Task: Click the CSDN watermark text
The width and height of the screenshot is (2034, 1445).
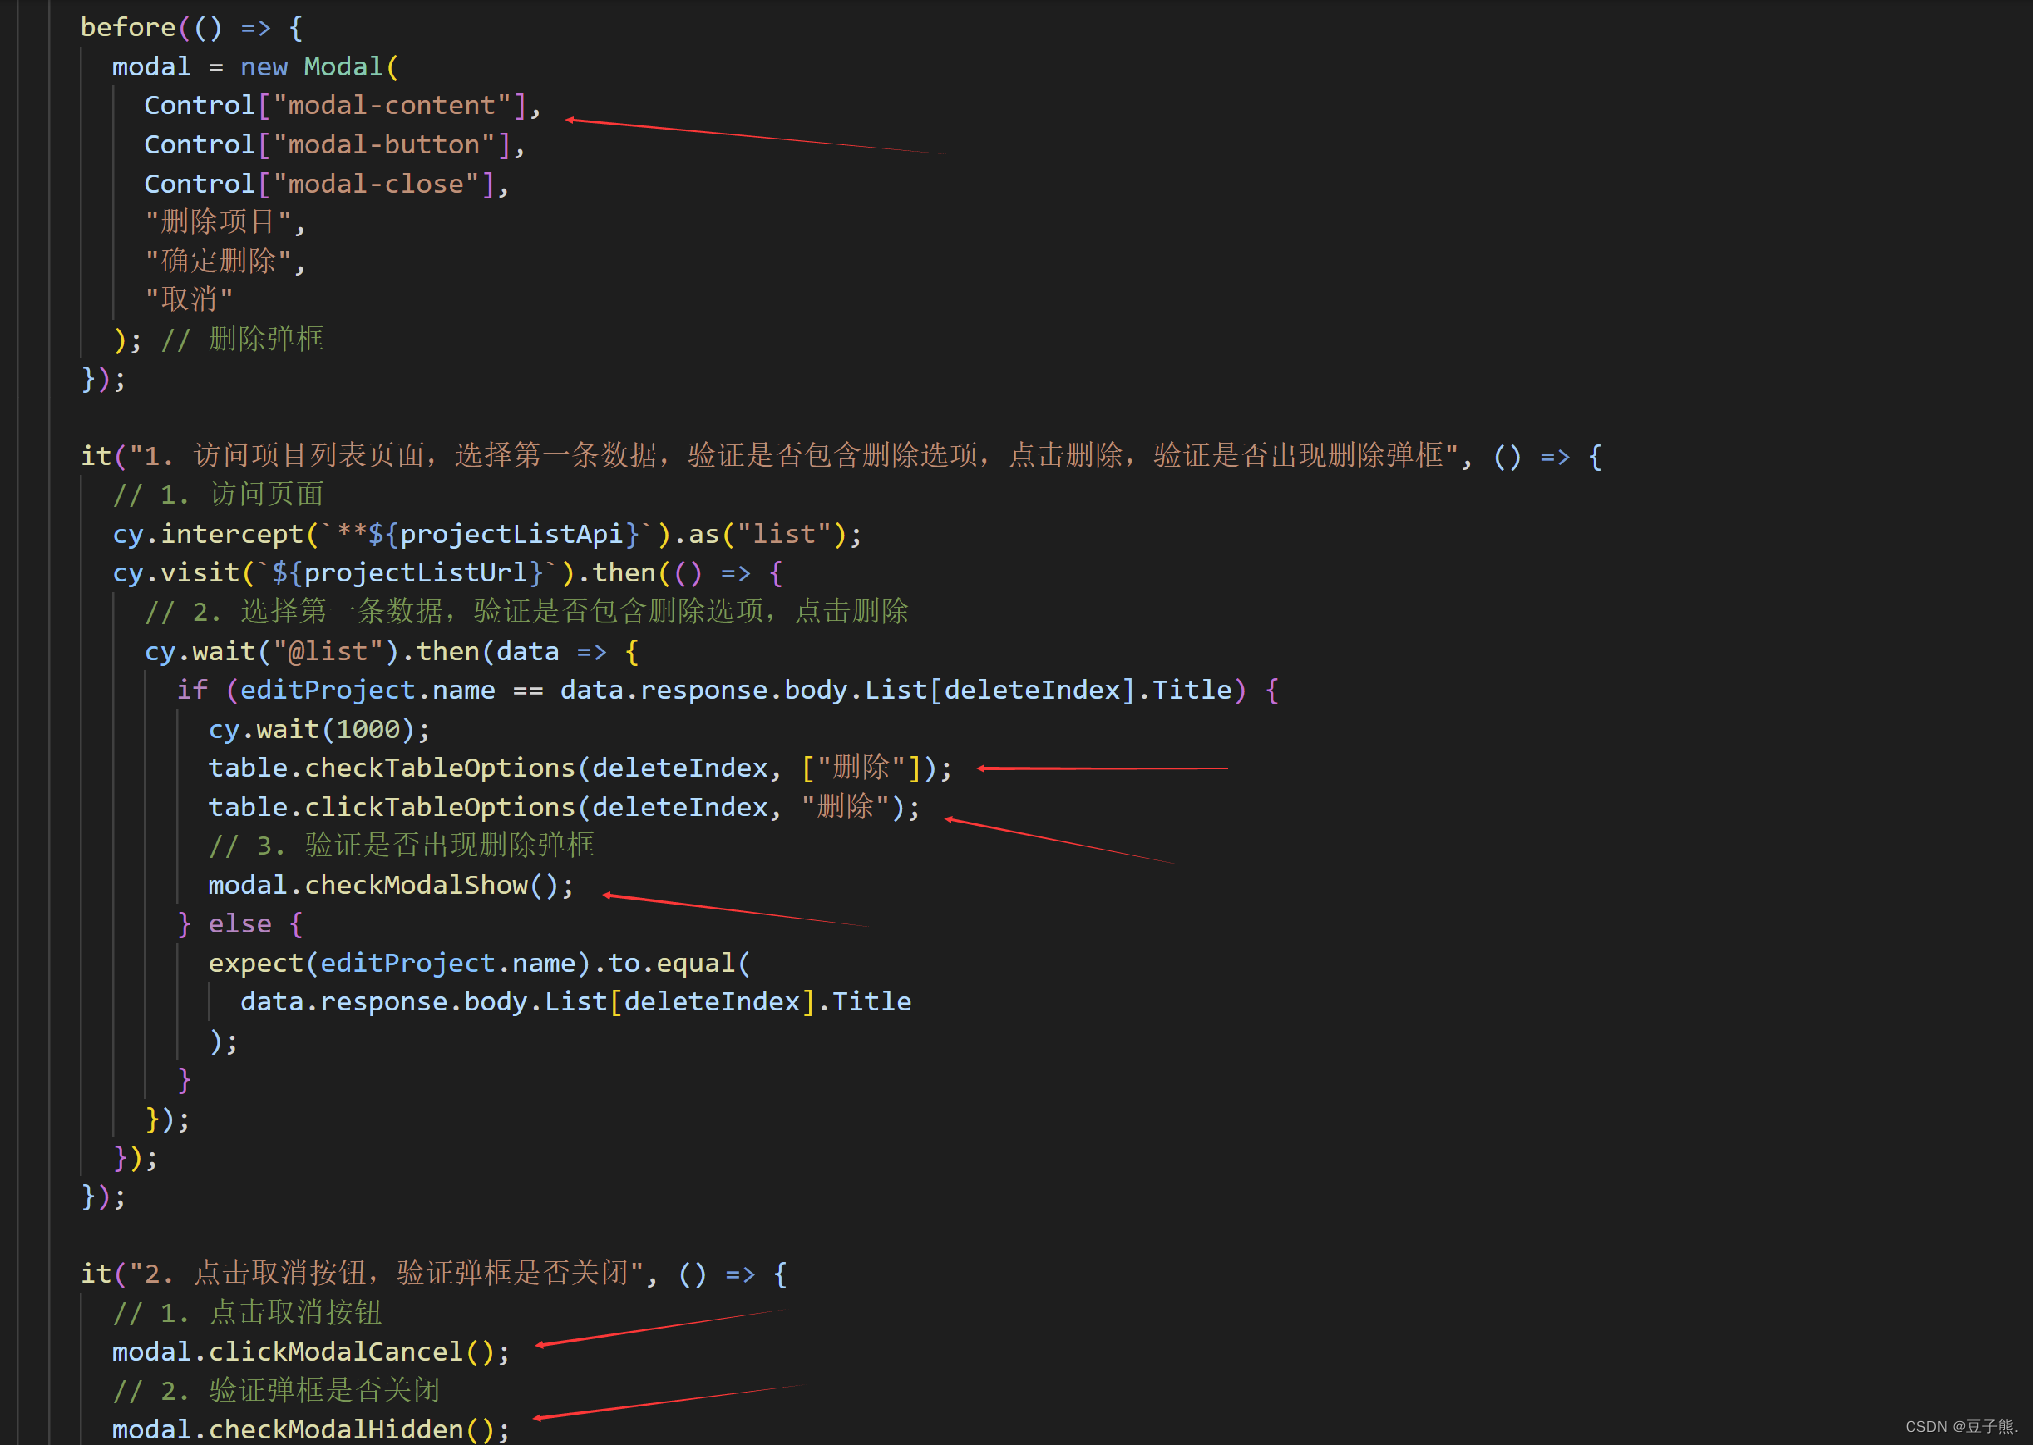Action: (1960, 1427)
